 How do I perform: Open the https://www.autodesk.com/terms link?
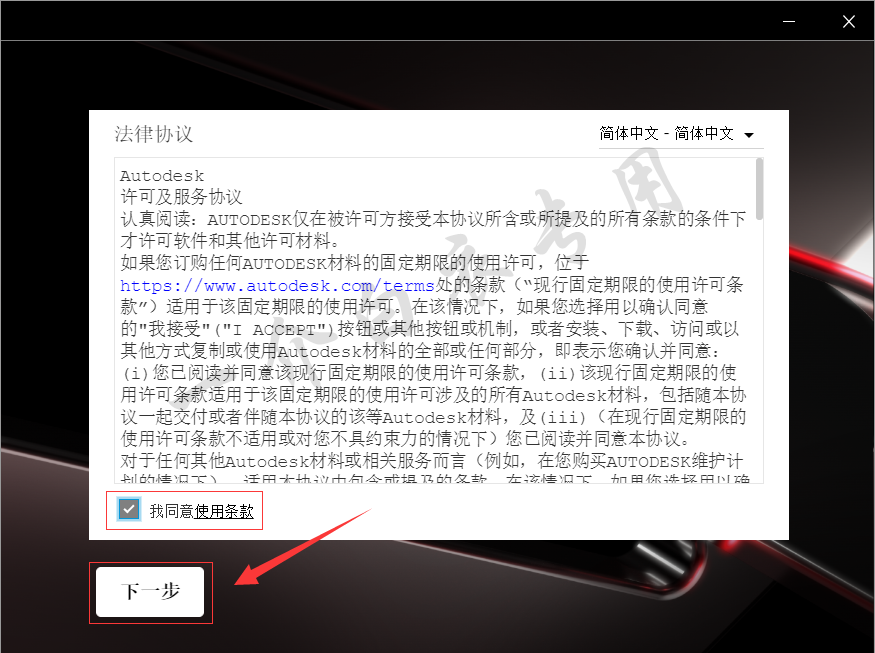click(277, 286)
